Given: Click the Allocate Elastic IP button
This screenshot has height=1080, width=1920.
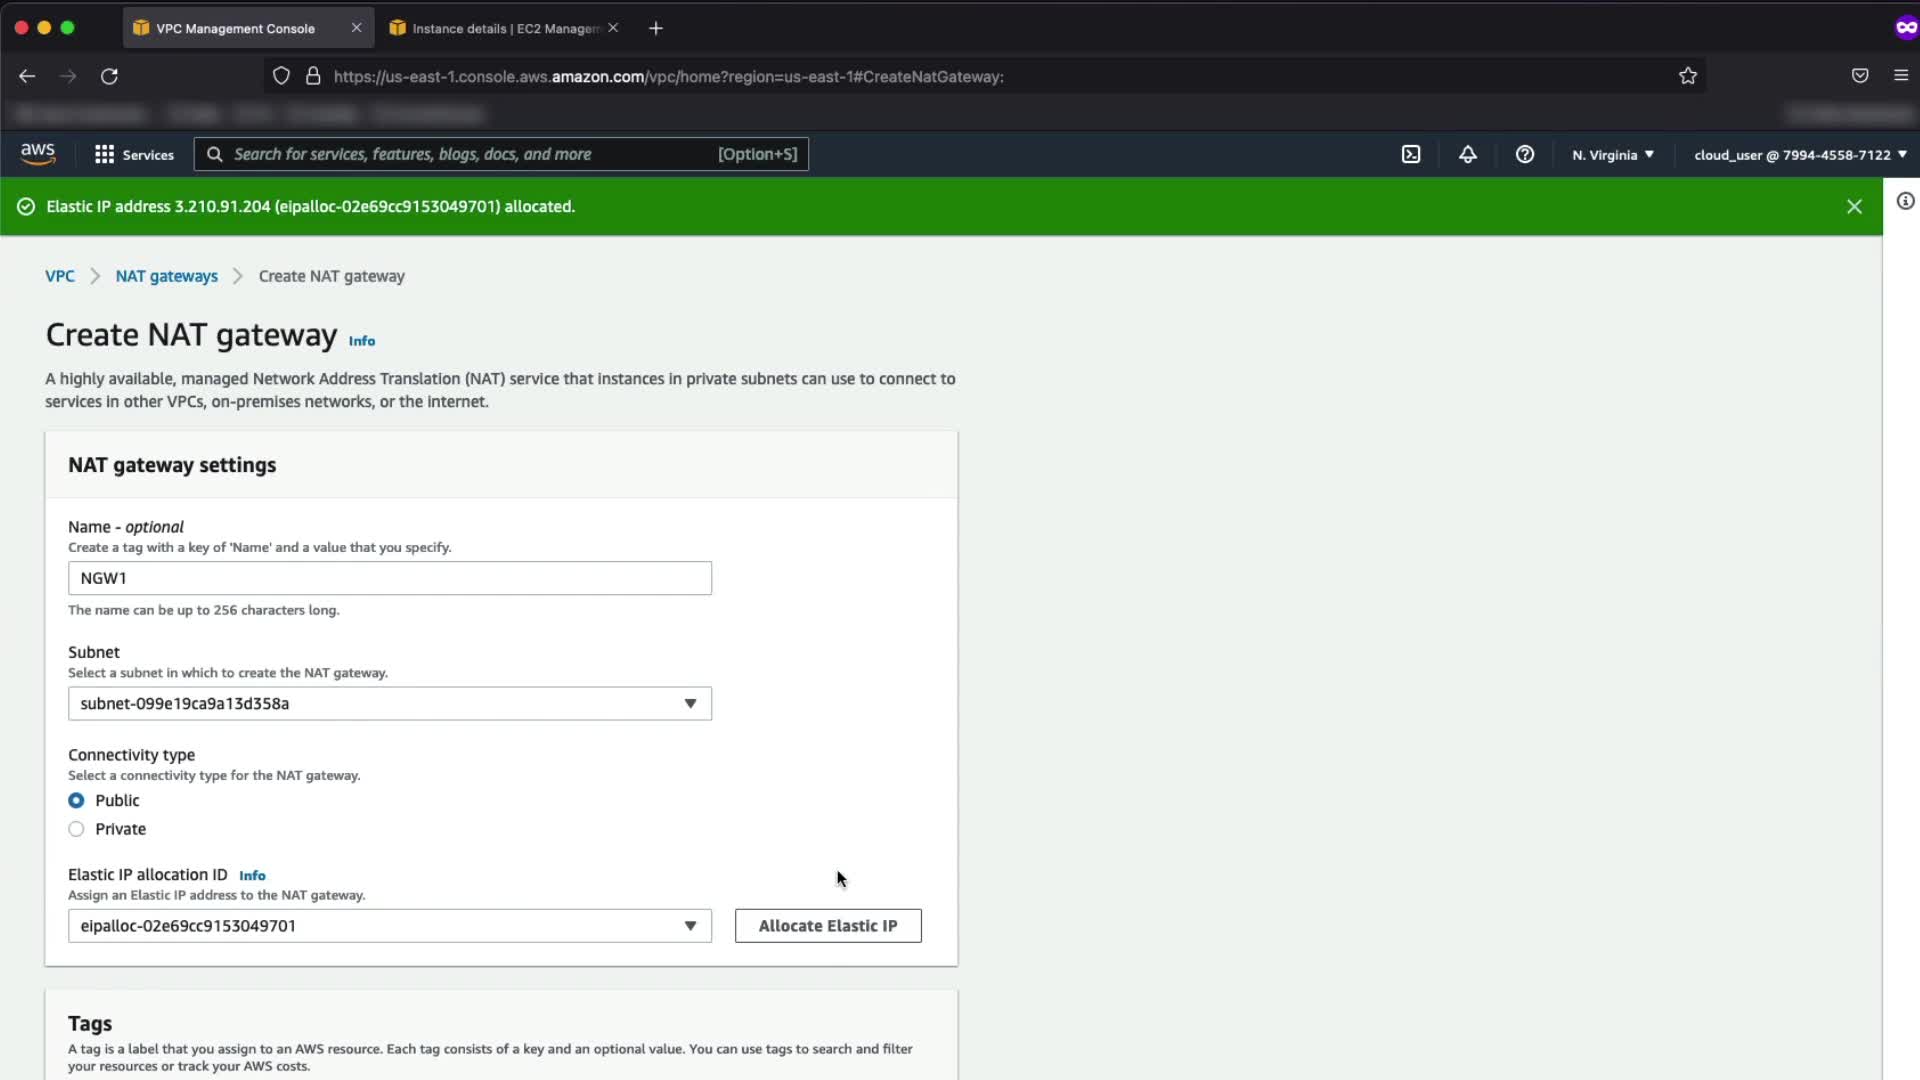Looking at the screenshot, I should (827, 926).
